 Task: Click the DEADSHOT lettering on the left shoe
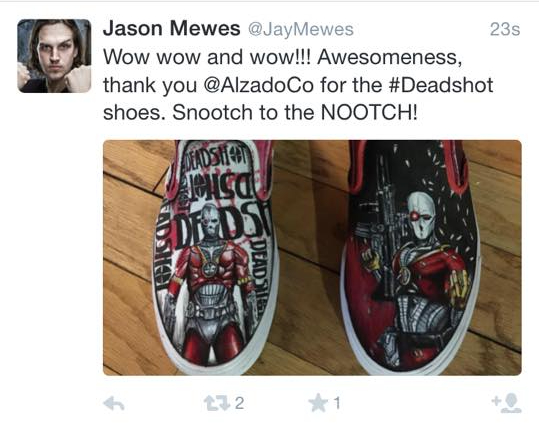click(220, 225)
